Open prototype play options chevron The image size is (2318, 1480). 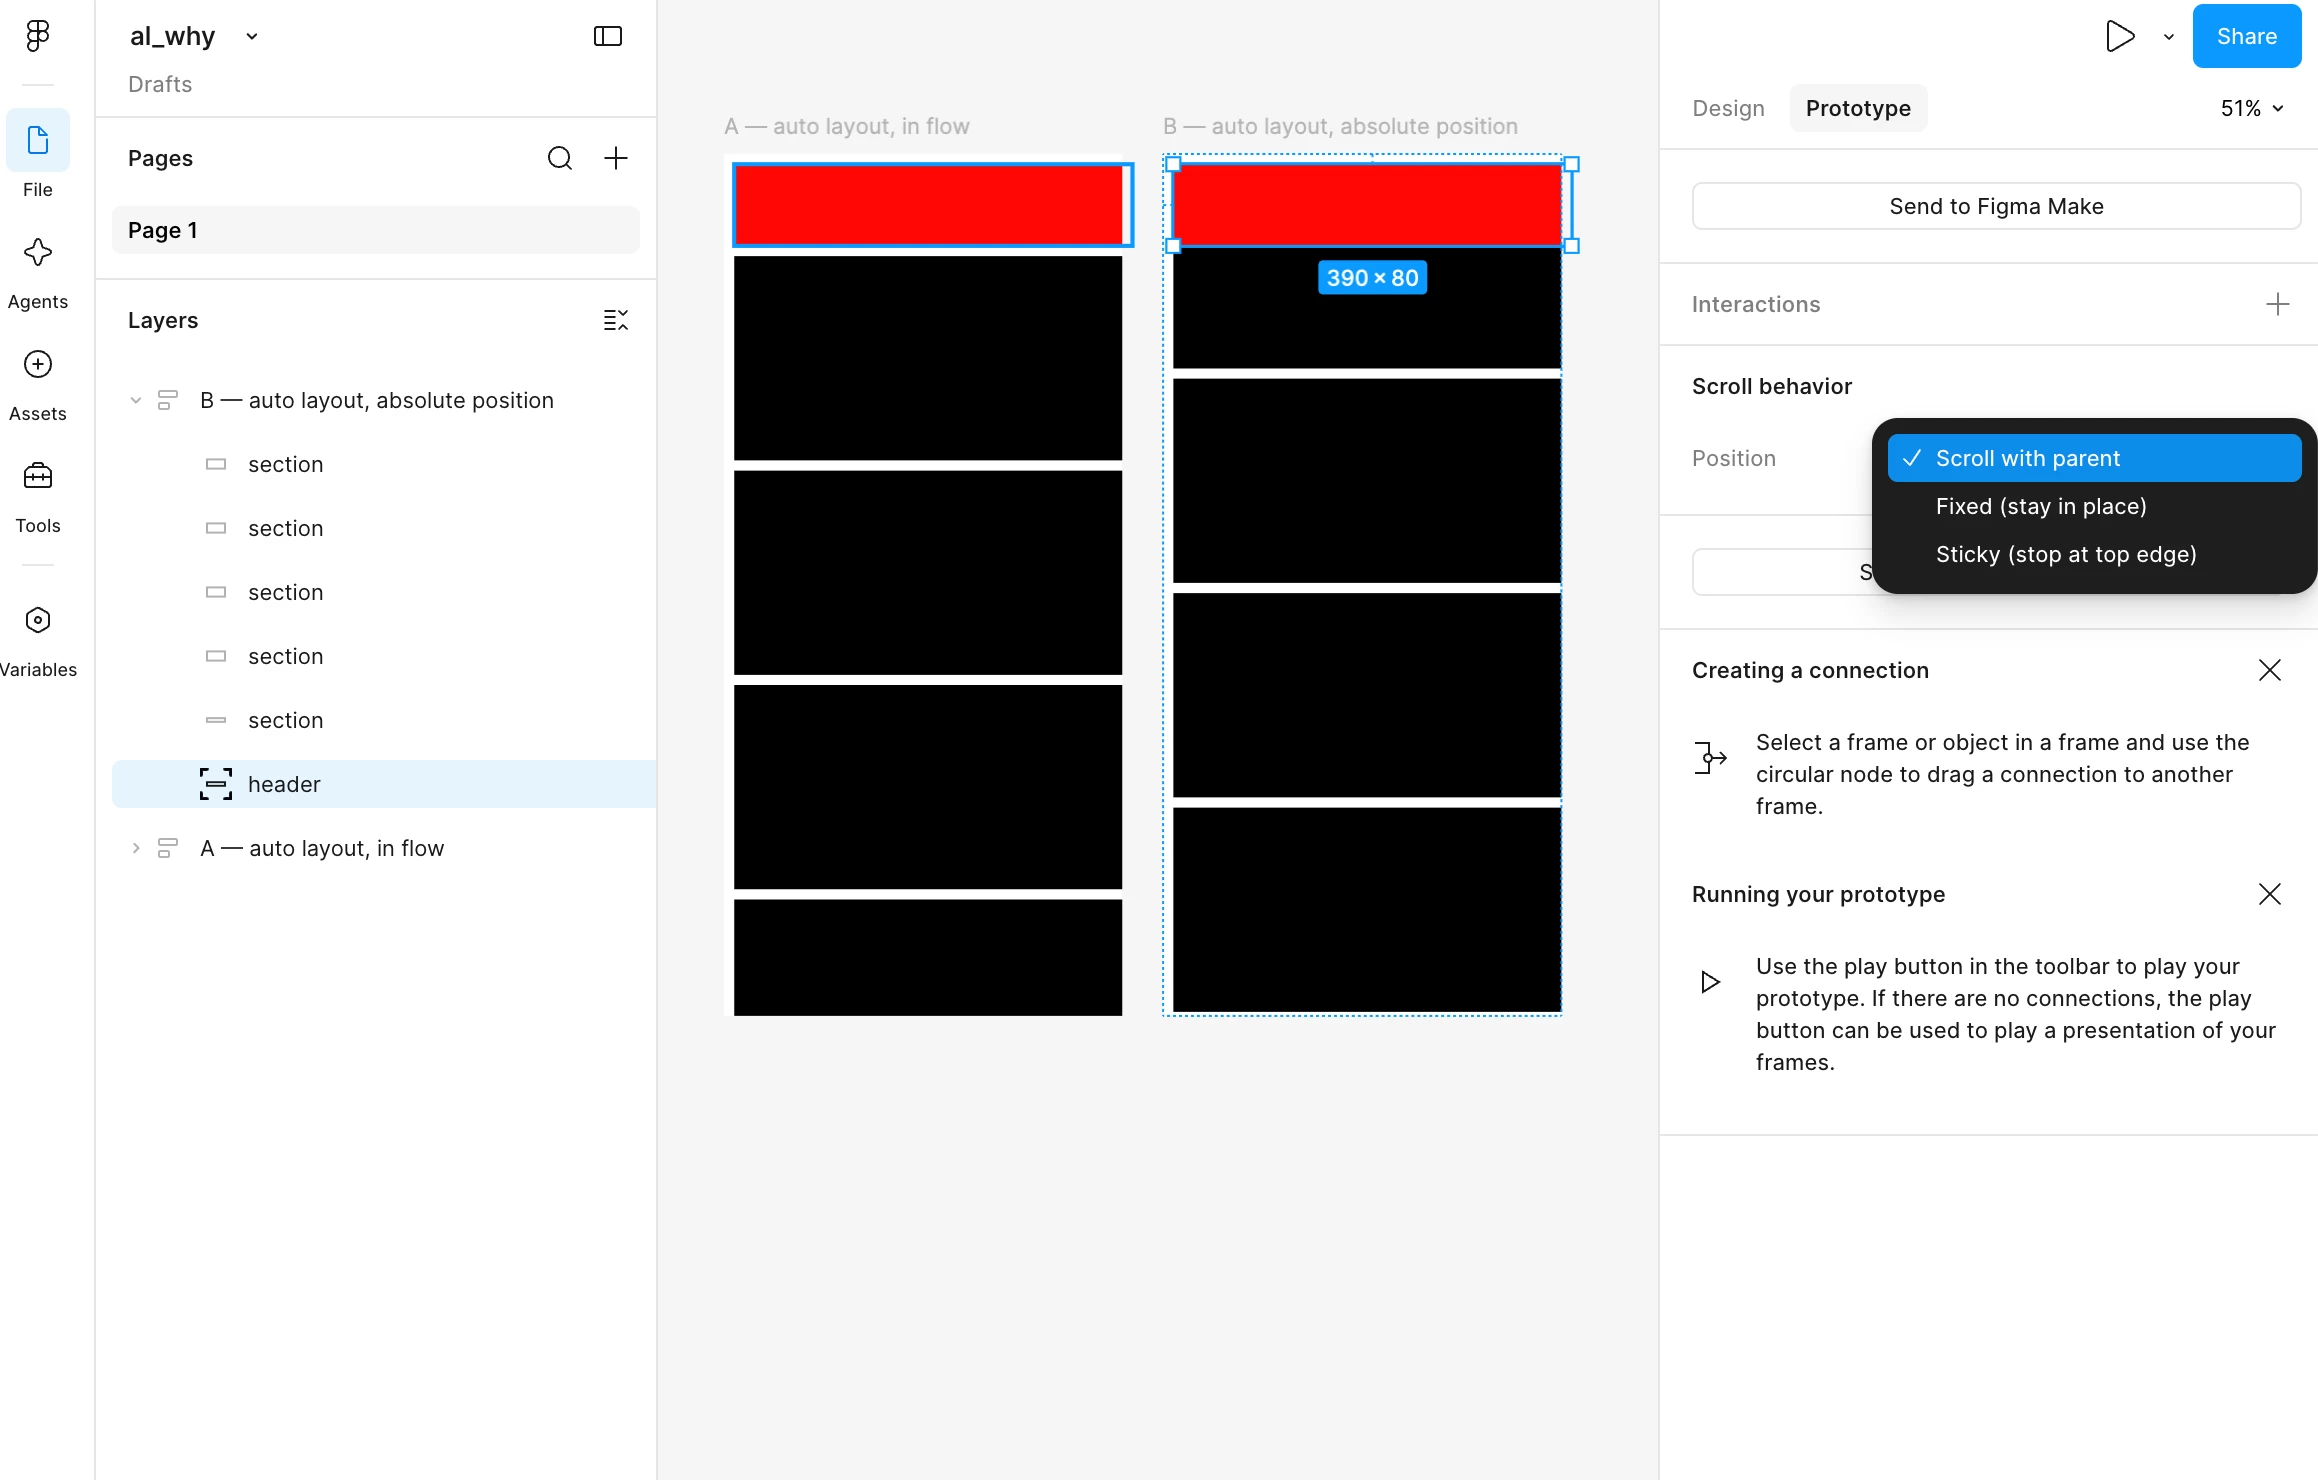[x=2169, y=37]
